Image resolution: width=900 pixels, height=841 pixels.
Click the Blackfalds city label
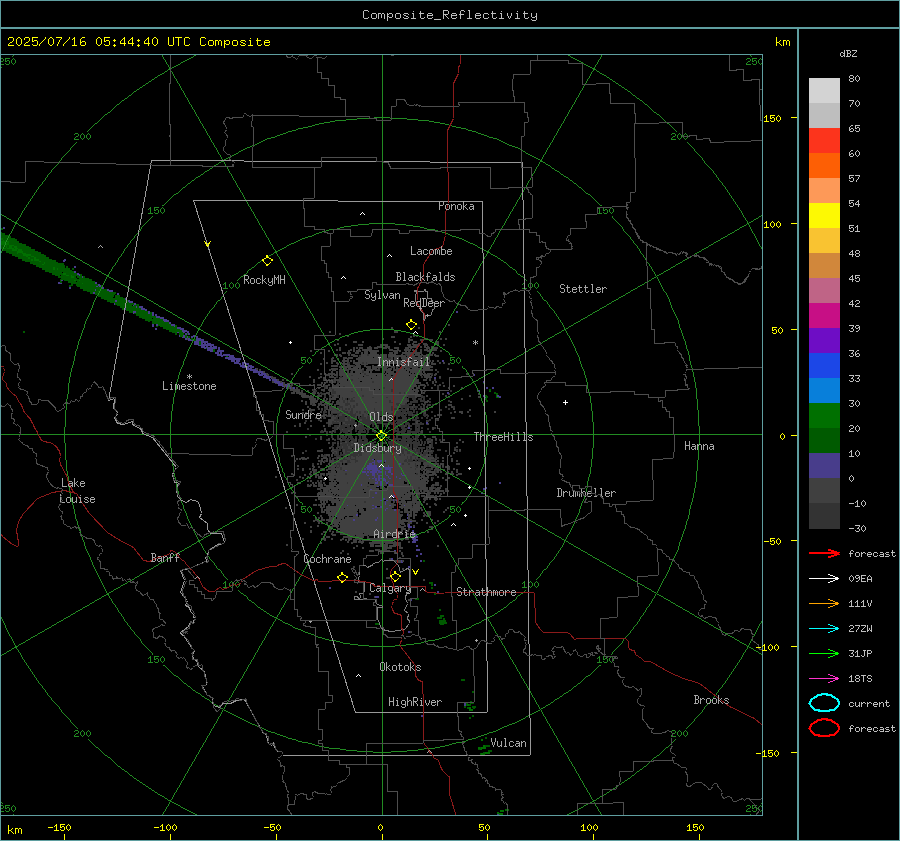(x=425, y=277)
